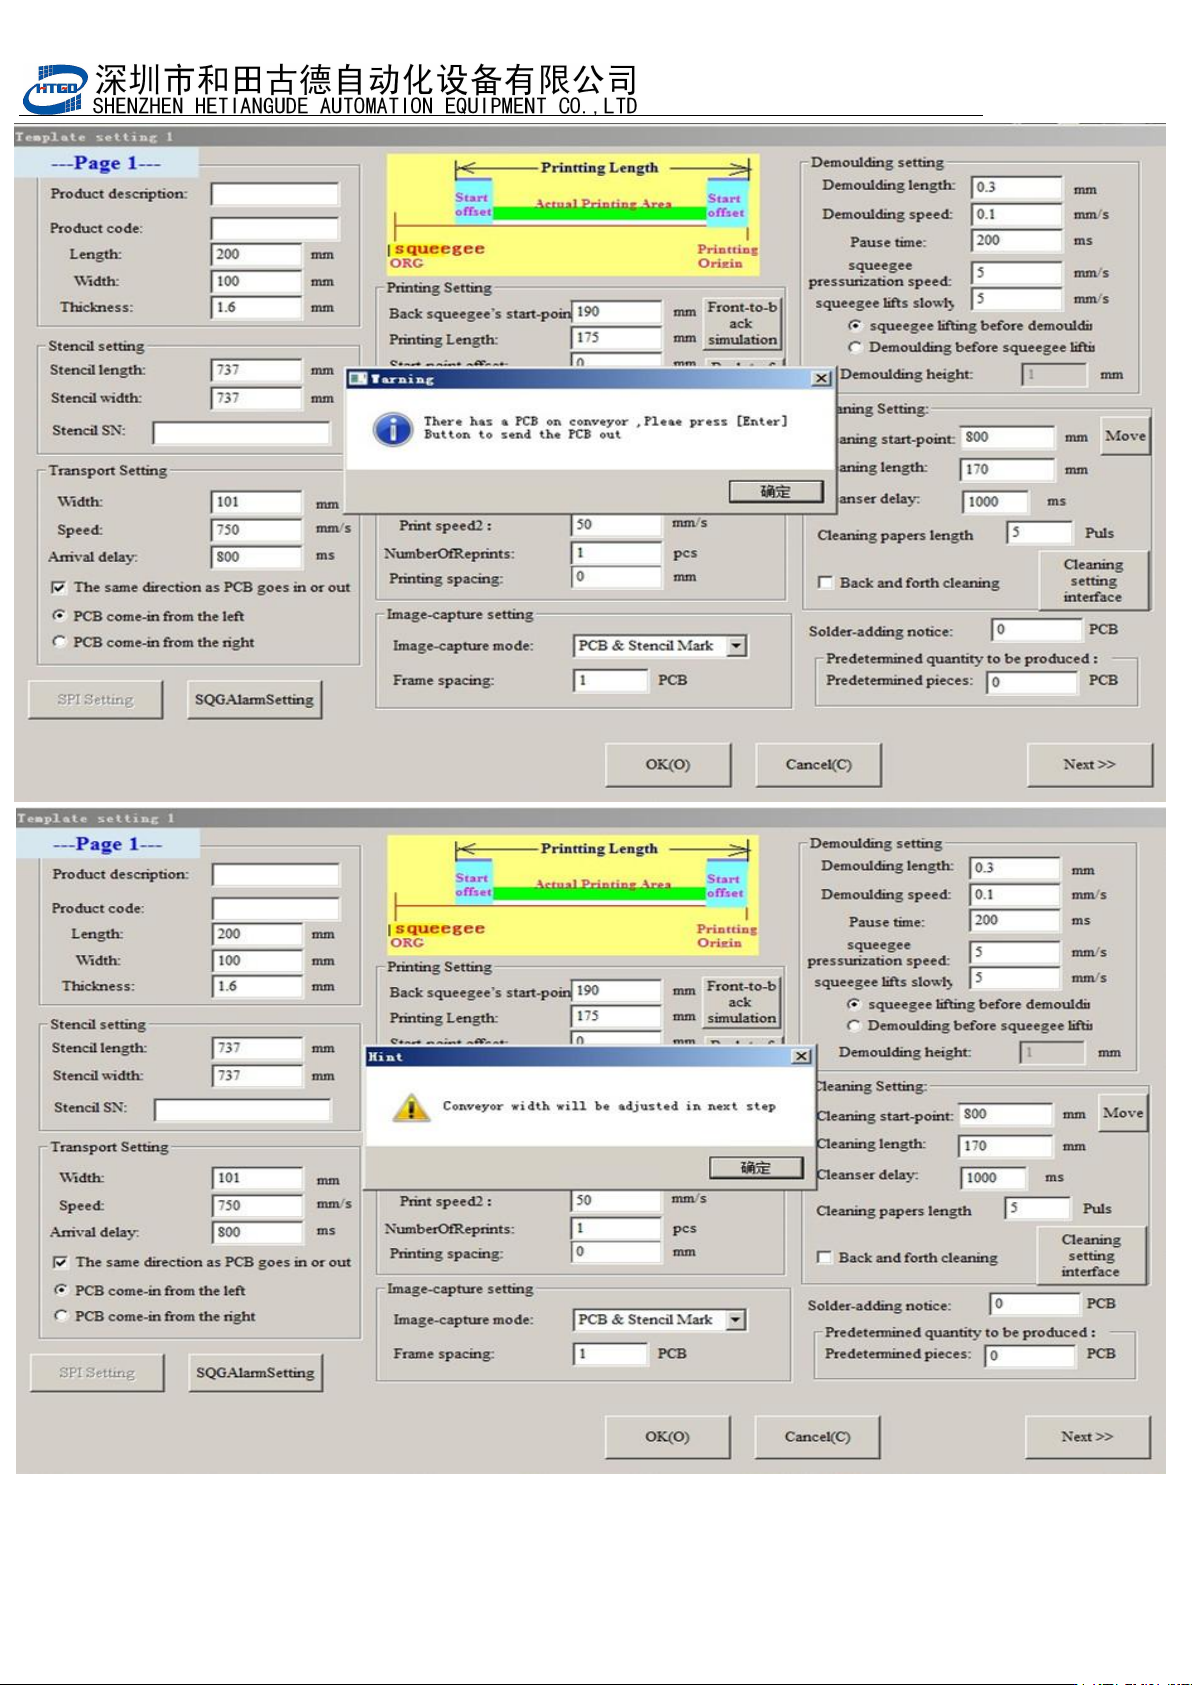Viewport: 1192px width, 1685px height.
Task: Select 'PCB come-in from the right' in Hint screenshot
Action: (x=61, y=1316)
